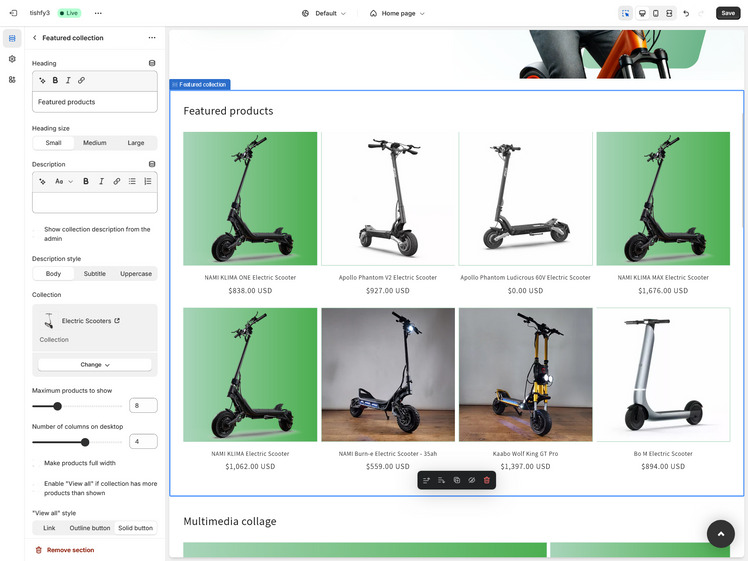Delete section with red trash icon
Image resolution: width=748 pixels, height=561 pixels.
(487, 480)
